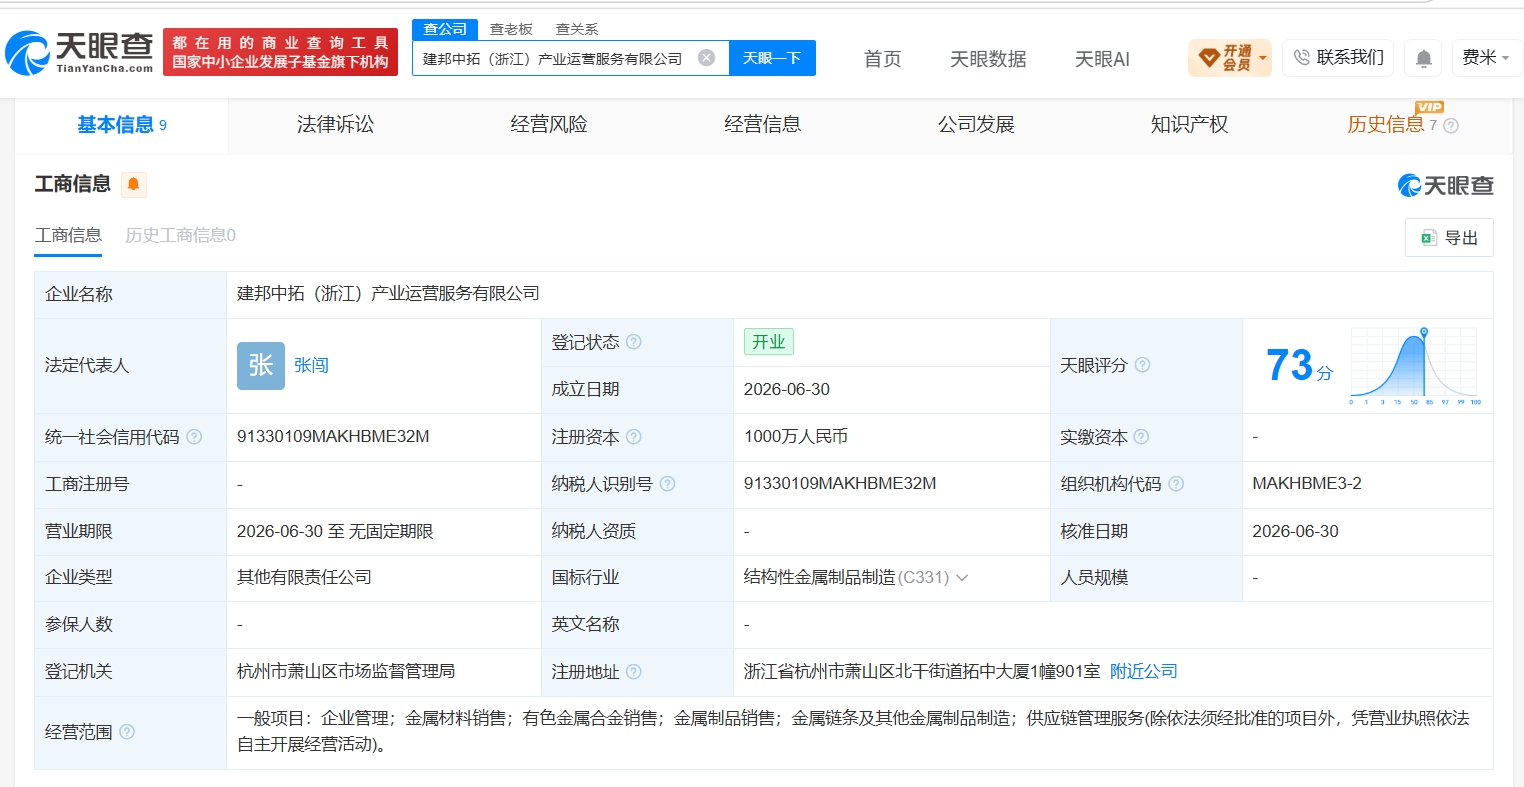This screenshot has height=787, width=1524.
Task: Click help icon next to 登记状态
Action: pos(634,342)
